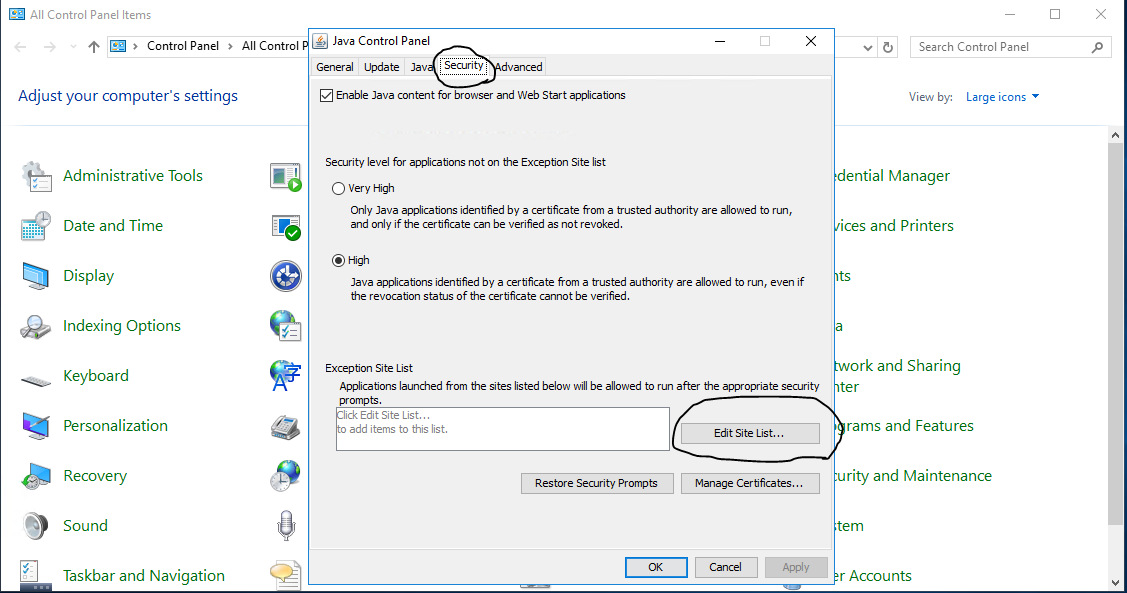1127x593 pixels.
Task: Open the Internet Options globe and checklist icon
Action: [285, 326]
